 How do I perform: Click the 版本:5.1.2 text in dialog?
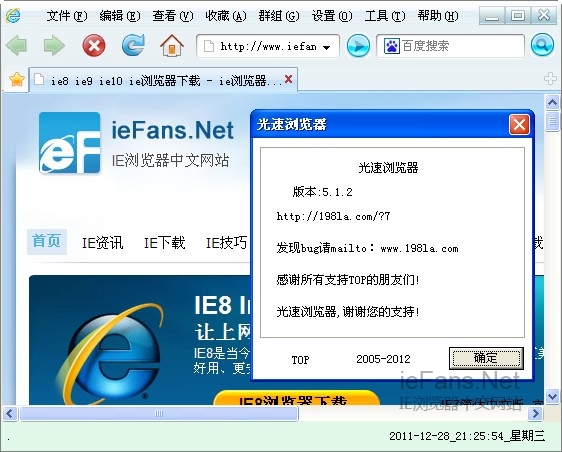click(322, 192)
